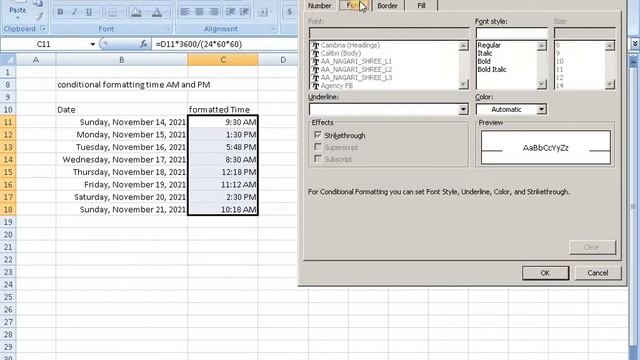Switch to the Border tab
This screenshot has height=360, width=640.
[387, 5]
